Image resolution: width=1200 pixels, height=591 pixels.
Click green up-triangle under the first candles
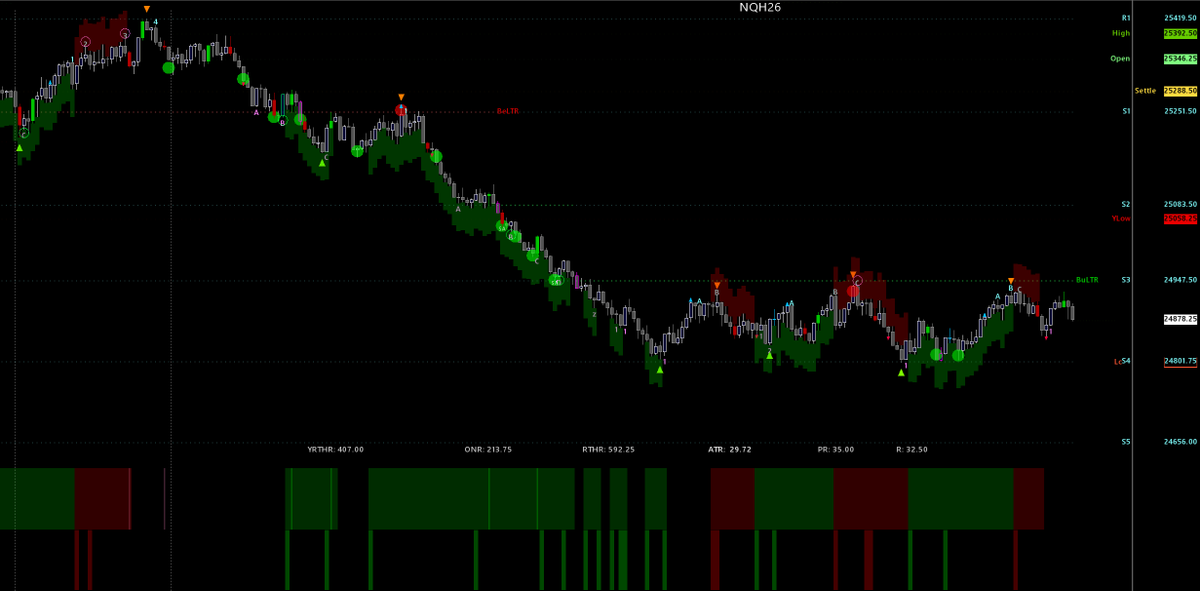(x=19, y=147)
